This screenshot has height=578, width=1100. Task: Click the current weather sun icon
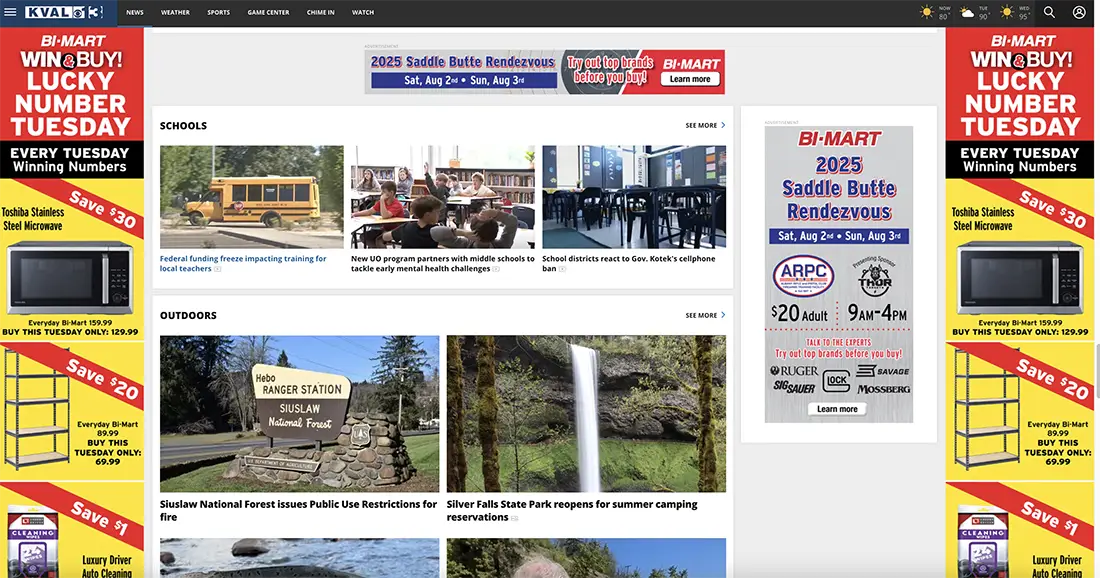(927, 12)
